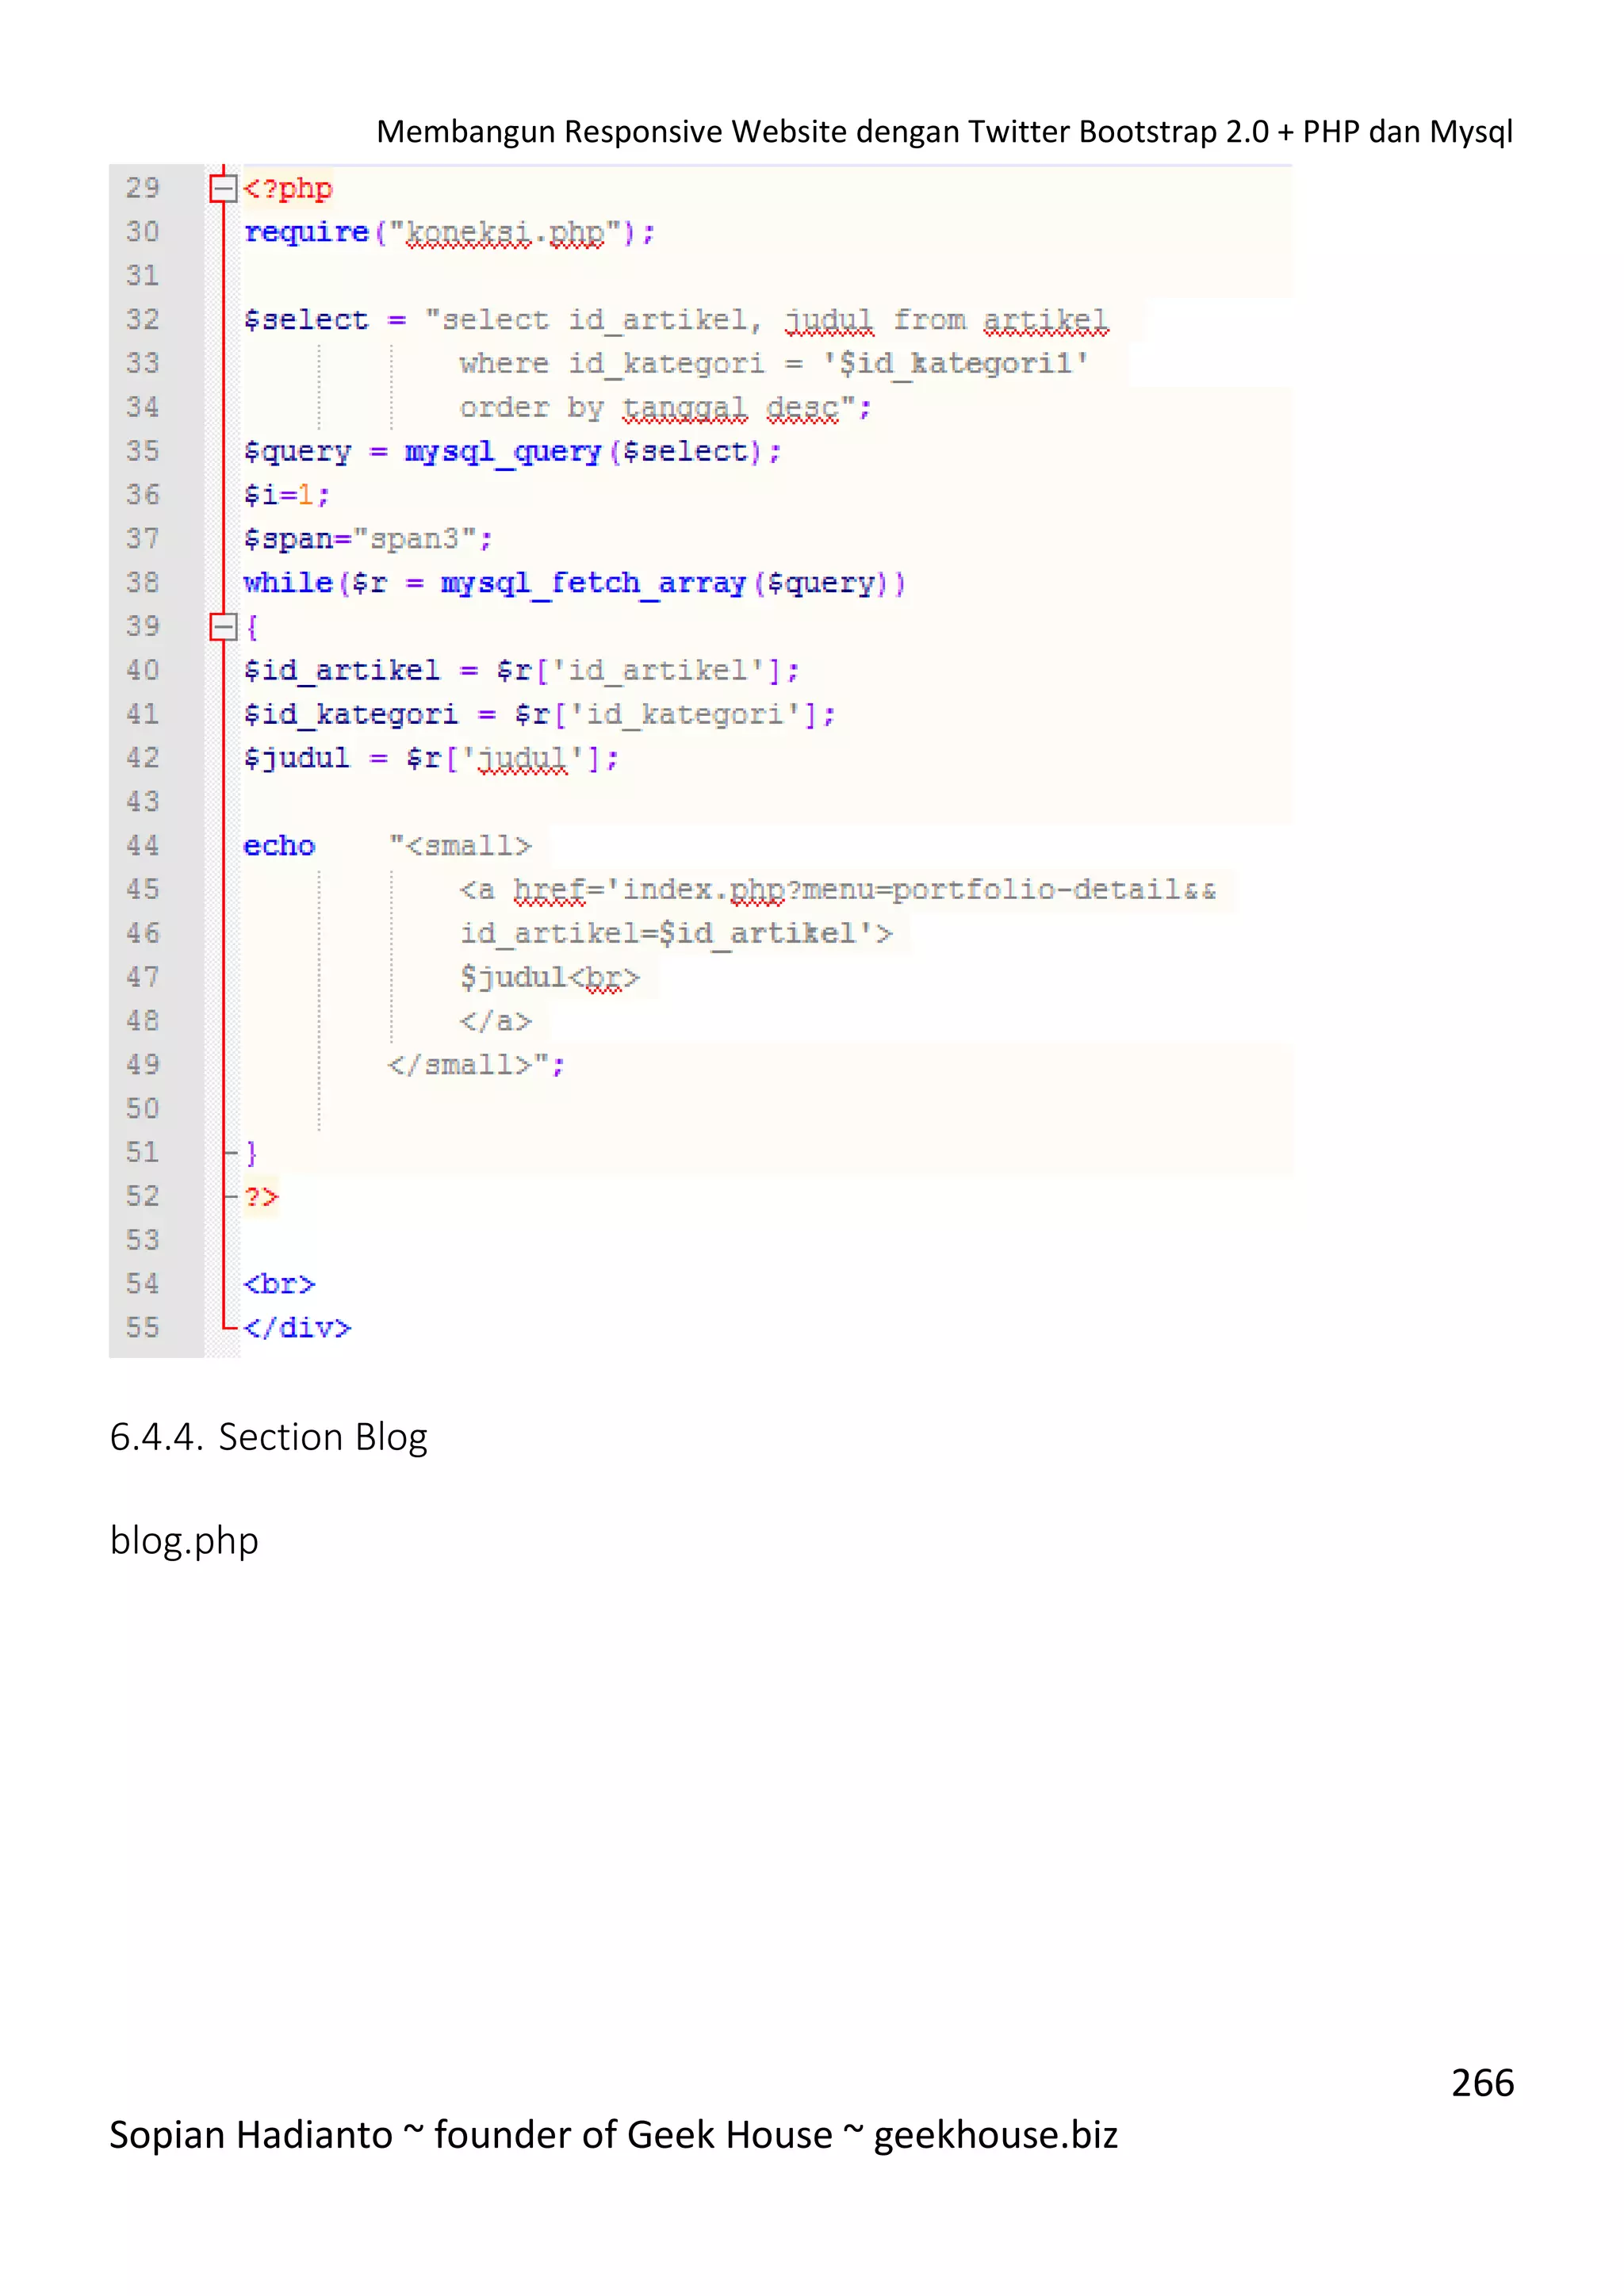Click the </div> tag on line 55

[297, 1328]
